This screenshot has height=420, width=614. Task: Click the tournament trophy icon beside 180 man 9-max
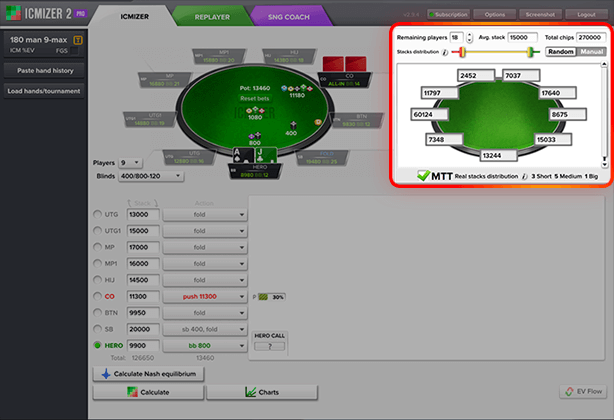(78, 40)
